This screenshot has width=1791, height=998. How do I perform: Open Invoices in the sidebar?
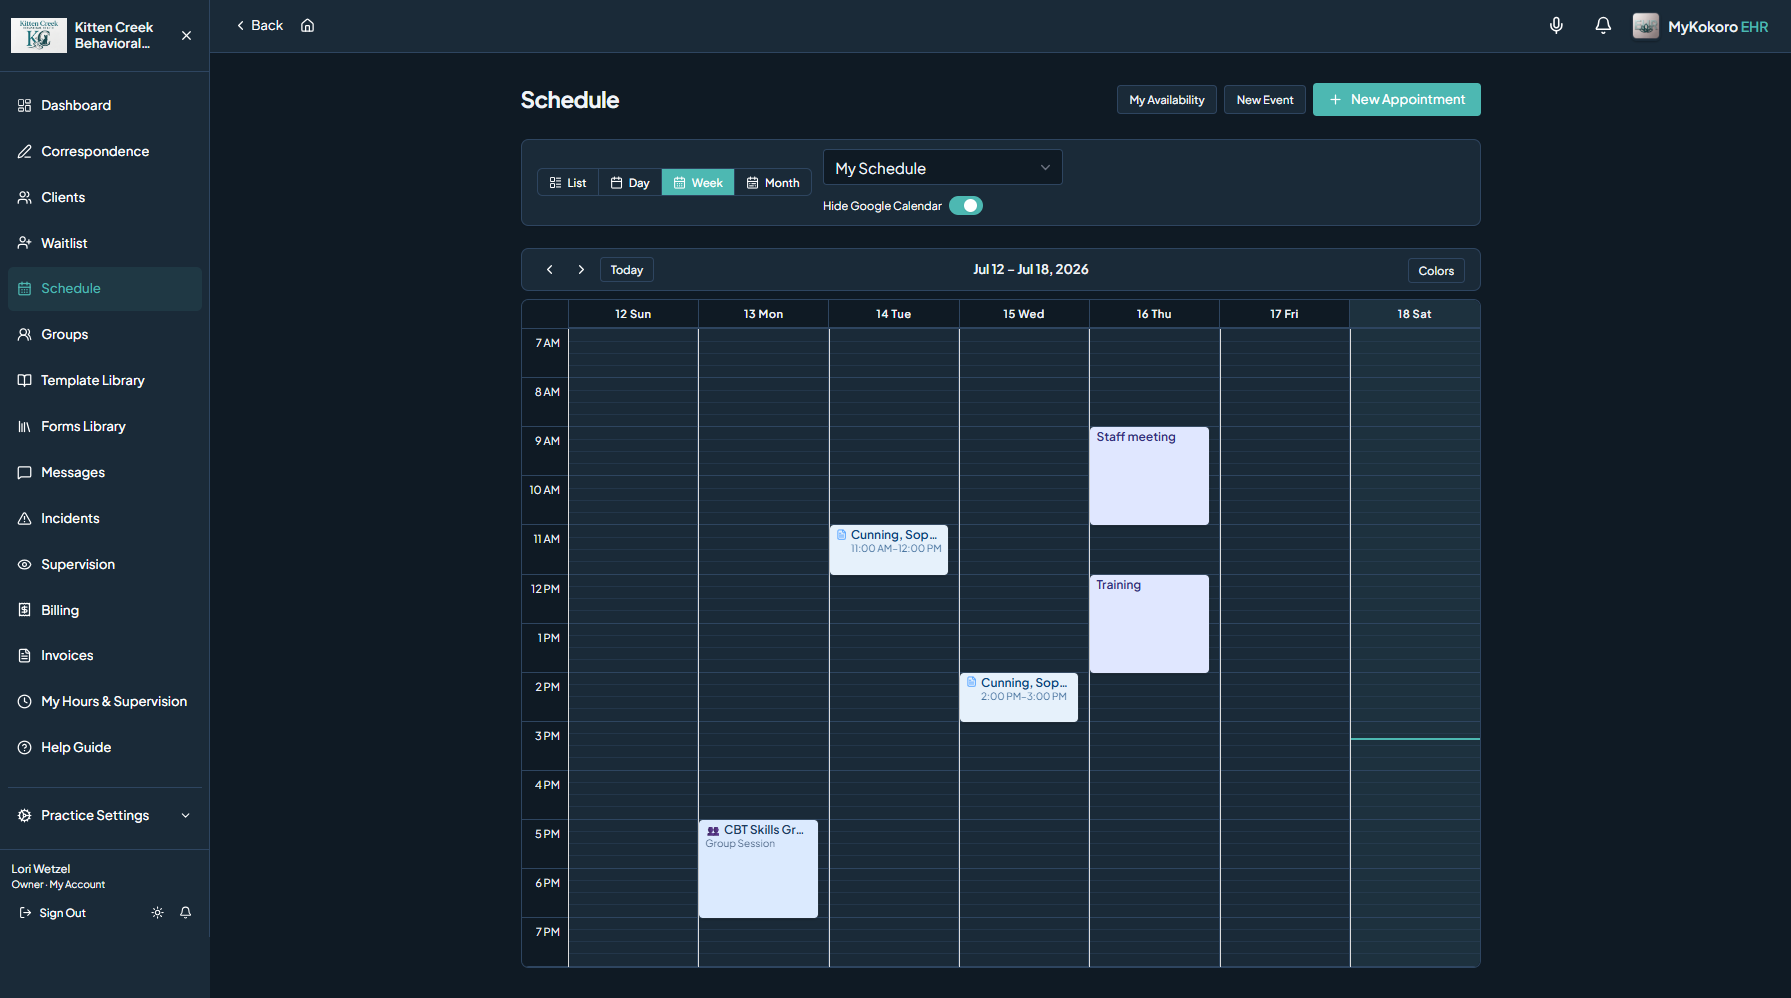click(105, 655)
